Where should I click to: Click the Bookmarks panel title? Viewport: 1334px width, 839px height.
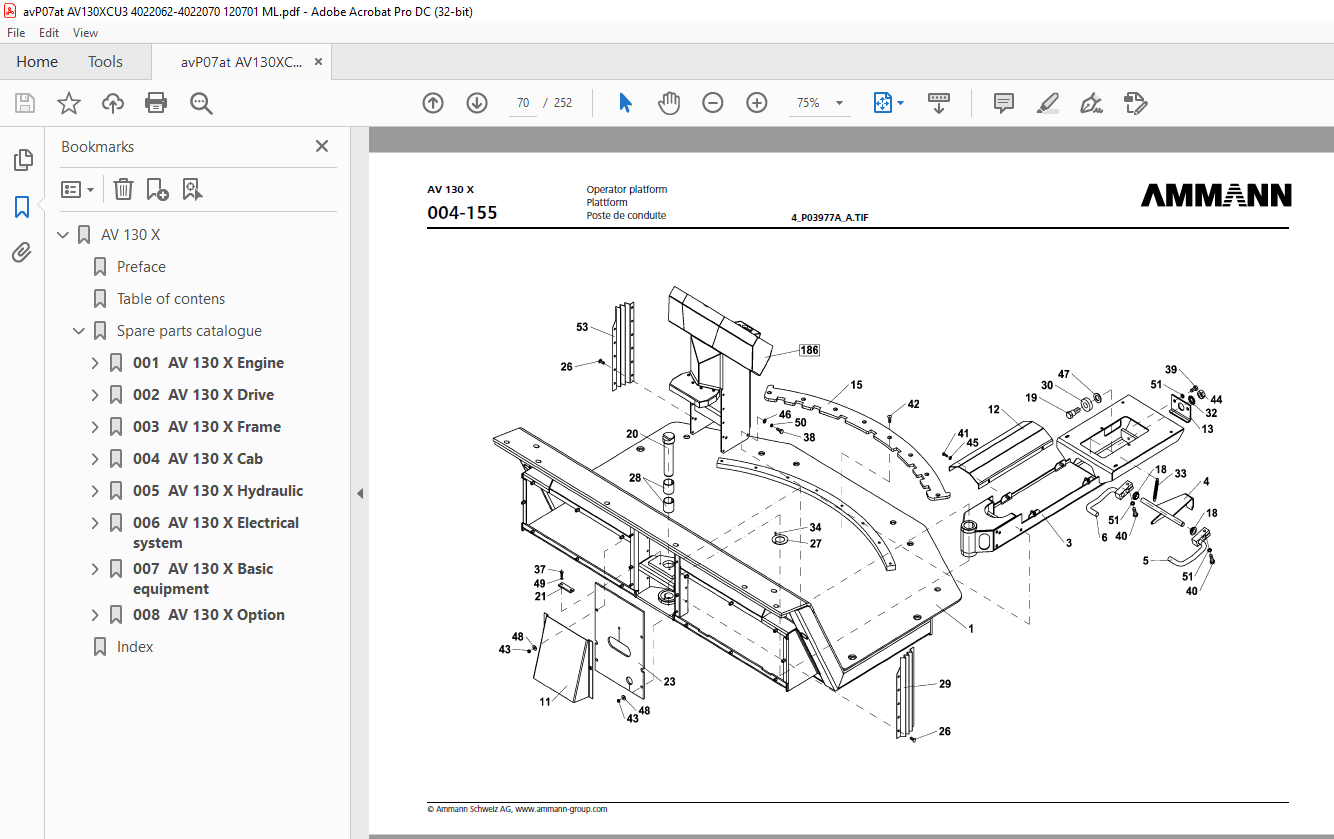click(x=97, y=146)
